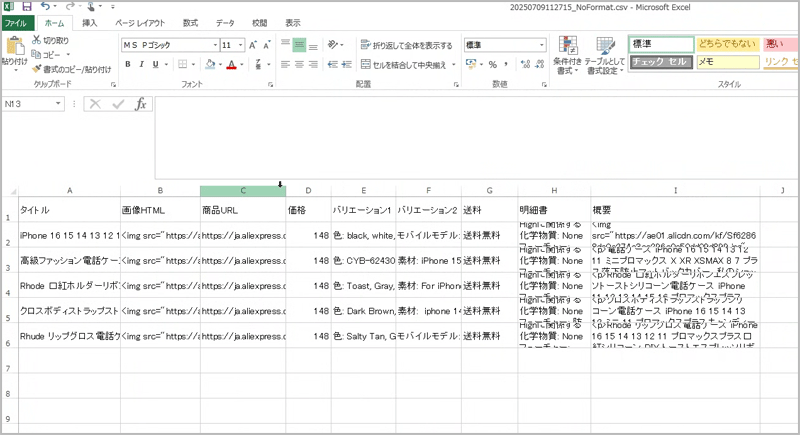Decrease the font size with the smaller A
Image resolution: width=800 pixels, height=435 pixels.
click(266, 45)
